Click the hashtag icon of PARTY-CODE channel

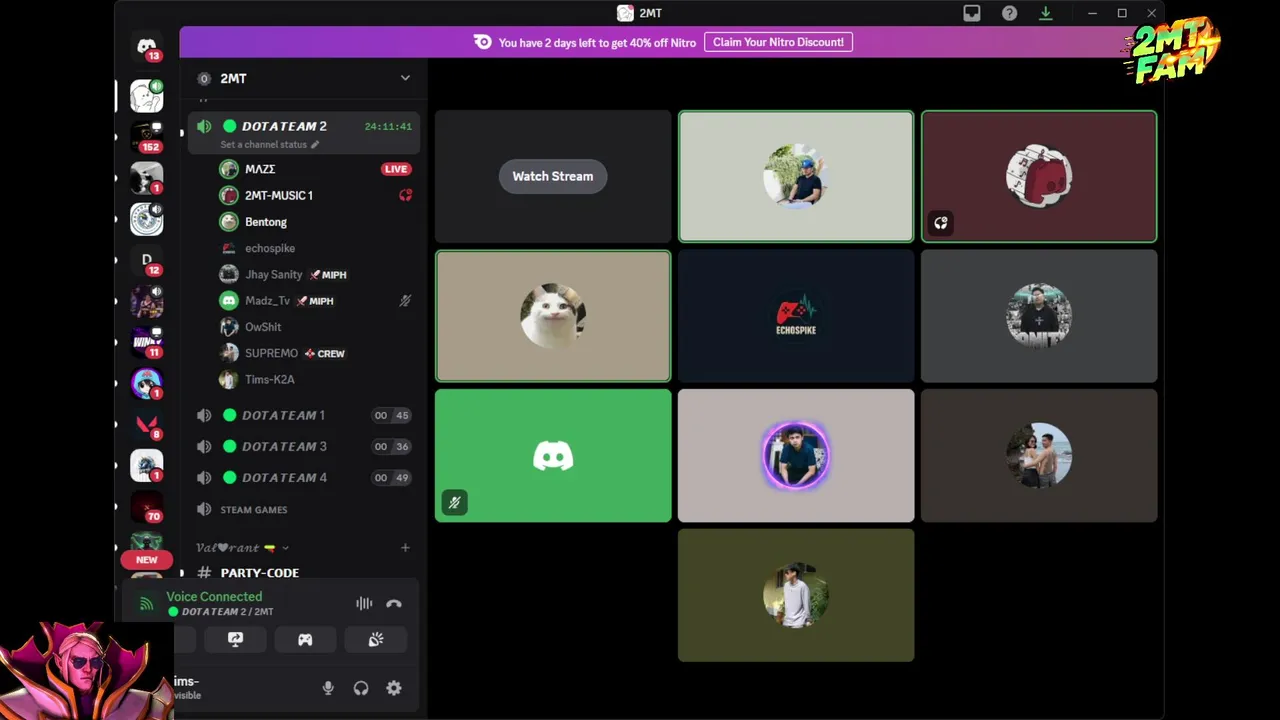[204, 573]
